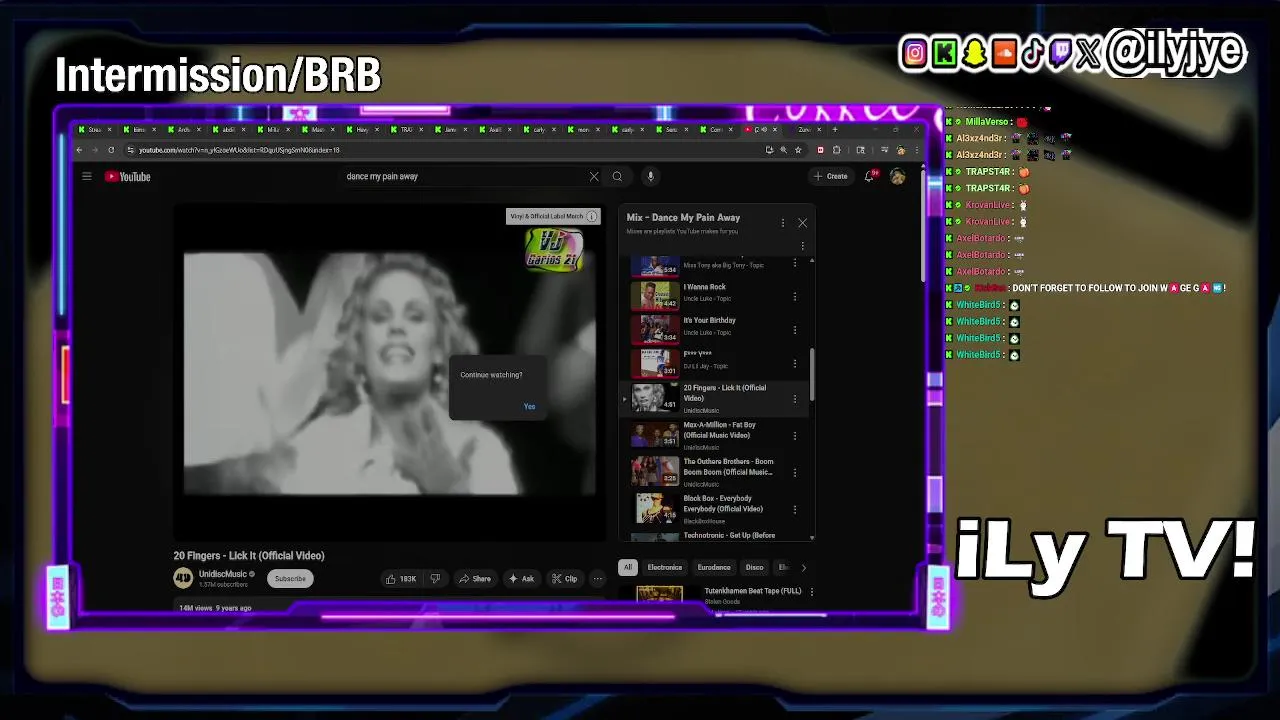This screenshot has width=1280, height=720.
Task: Show more filter chips with right arrow
Action: click(x=803, y=567)
